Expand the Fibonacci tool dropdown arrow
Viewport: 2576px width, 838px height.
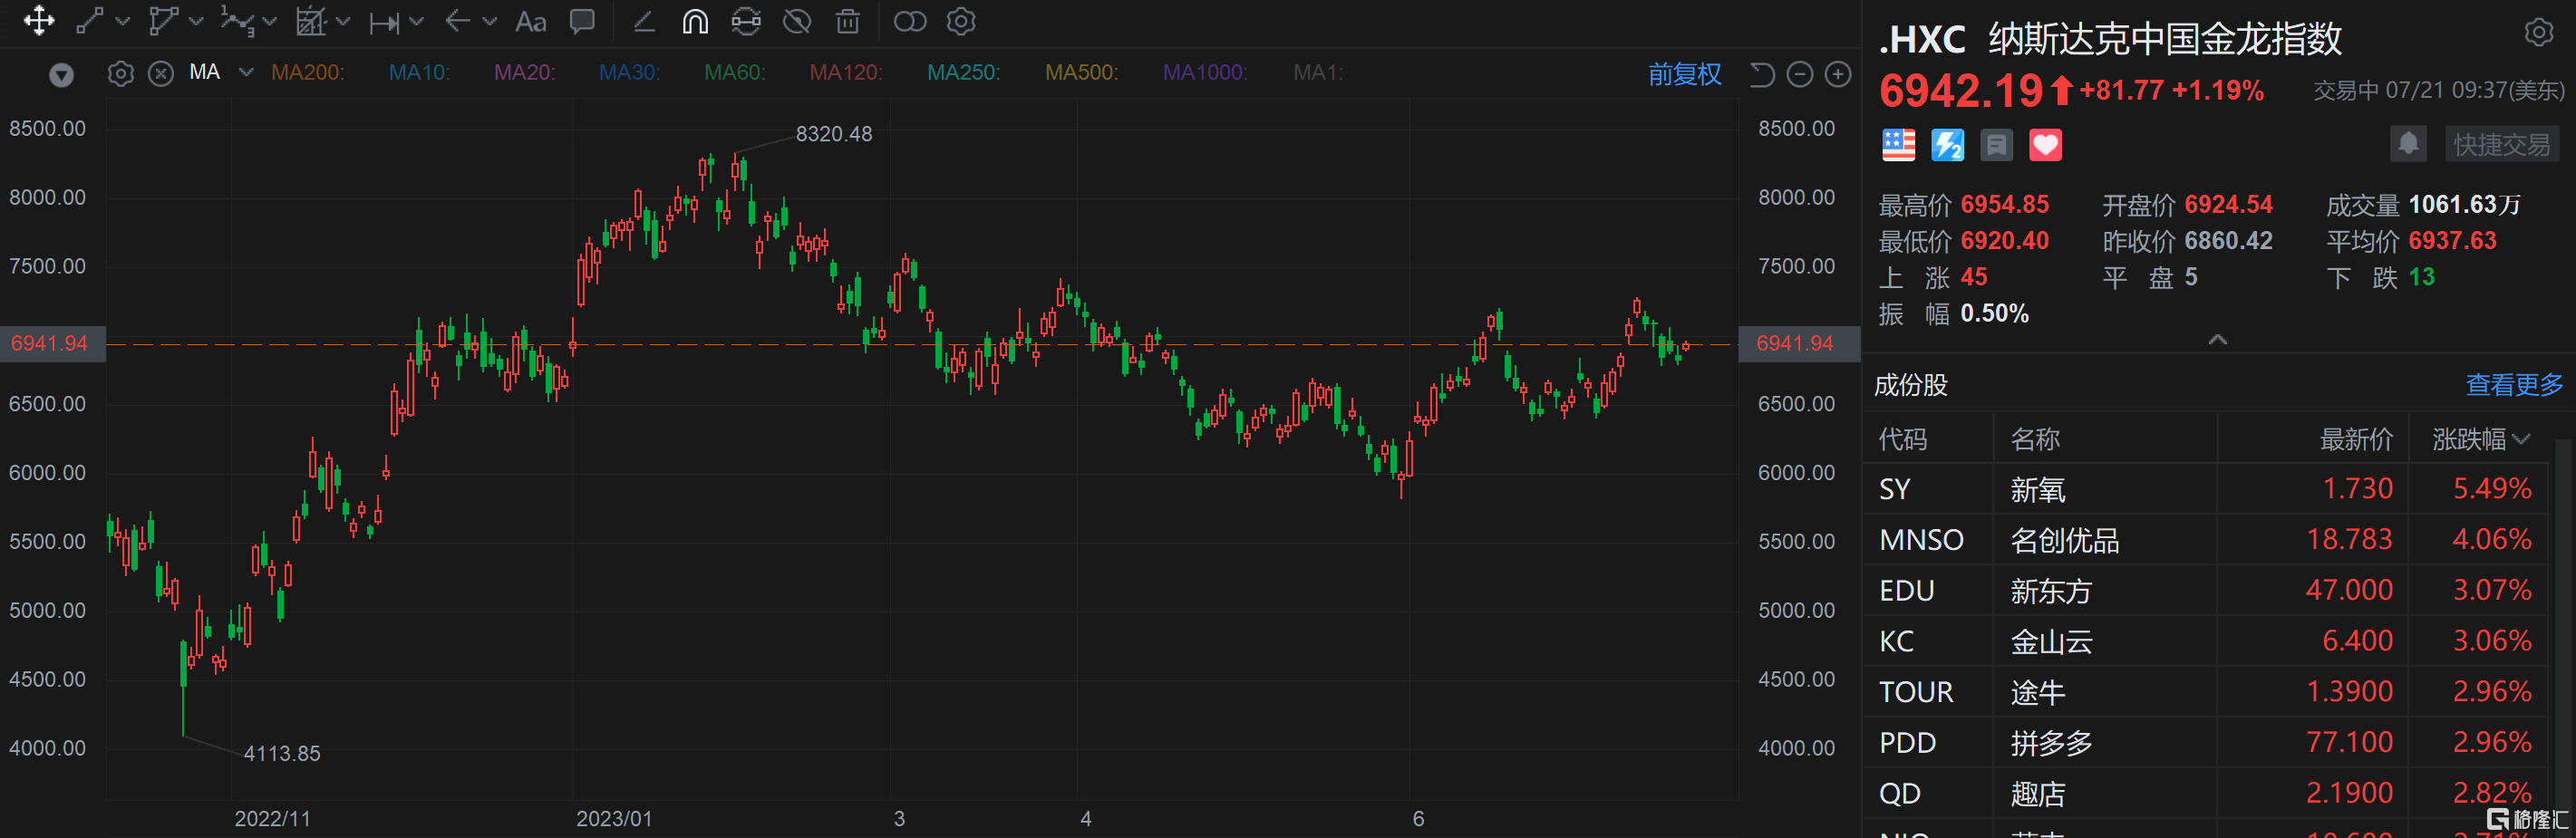[x=343, y=21]
